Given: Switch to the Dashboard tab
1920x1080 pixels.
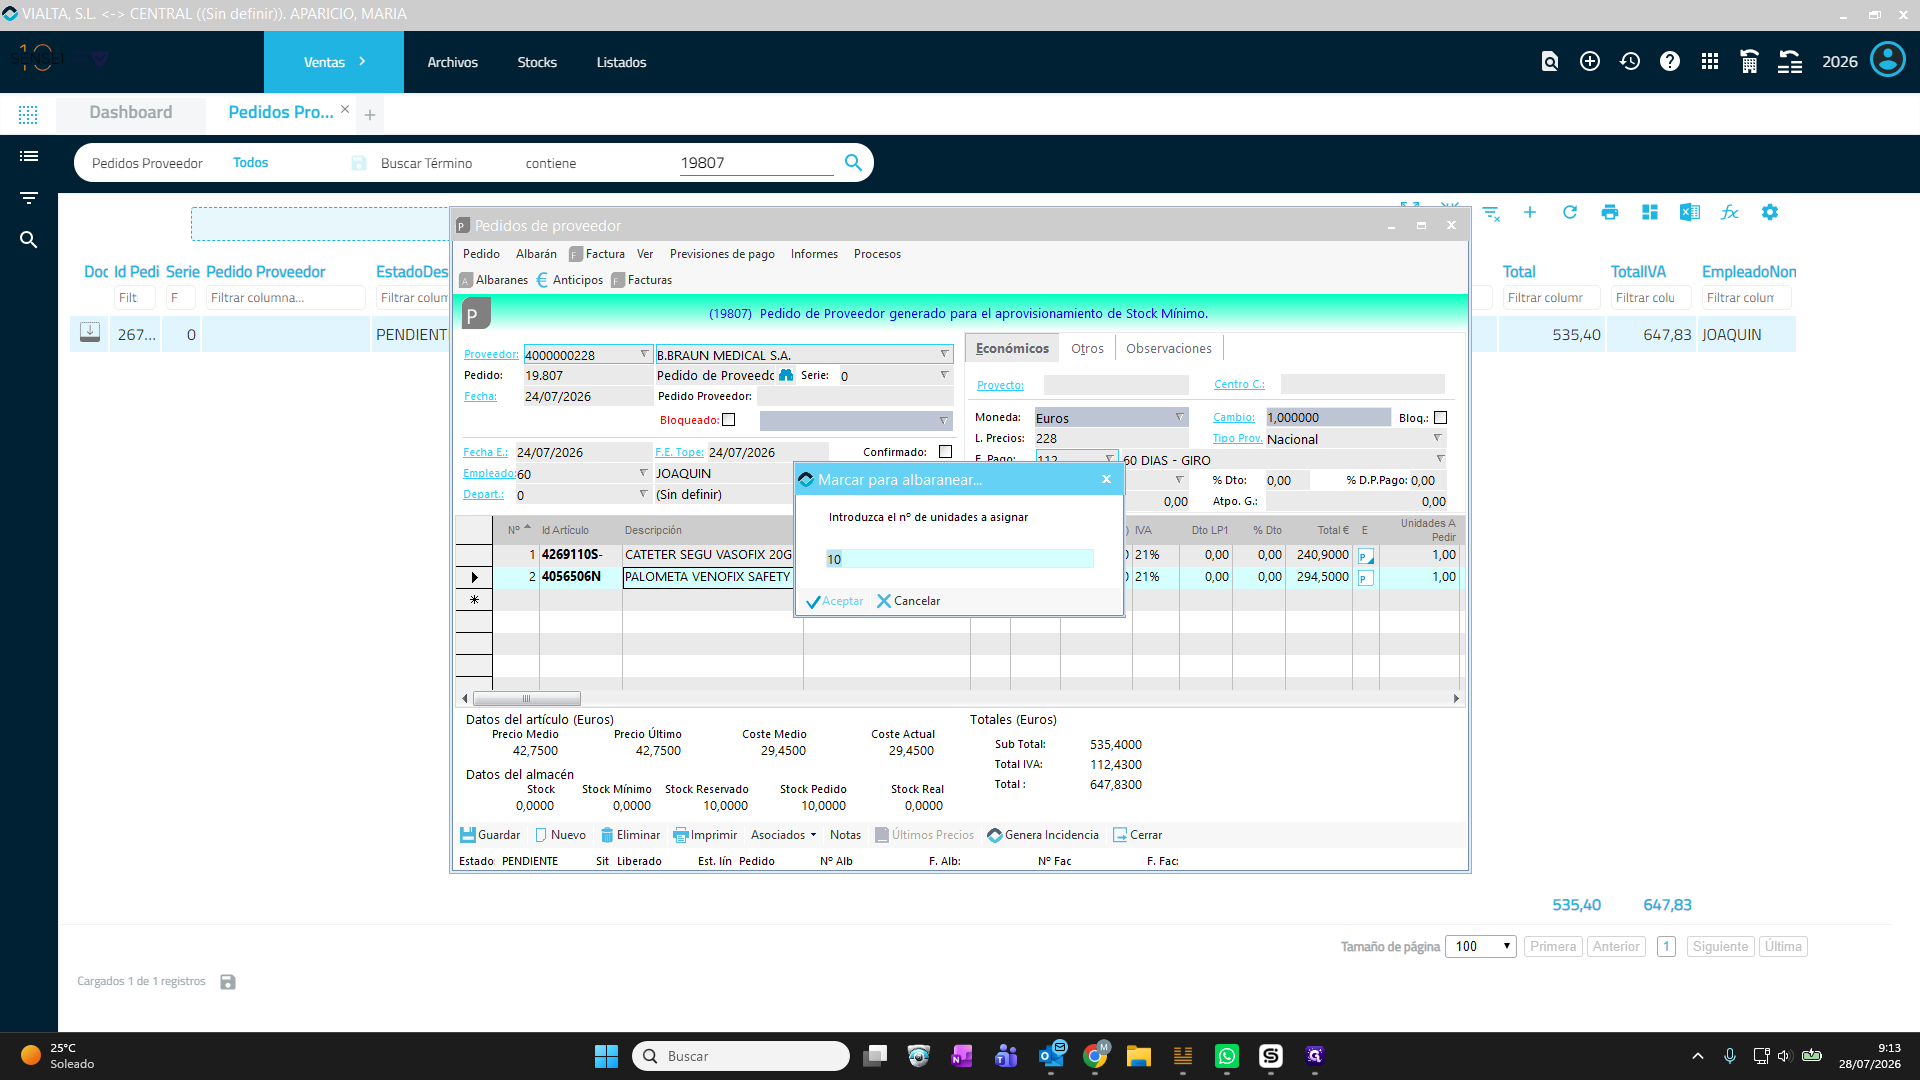Looking at the screenshot, I should [x=131, y=113].
